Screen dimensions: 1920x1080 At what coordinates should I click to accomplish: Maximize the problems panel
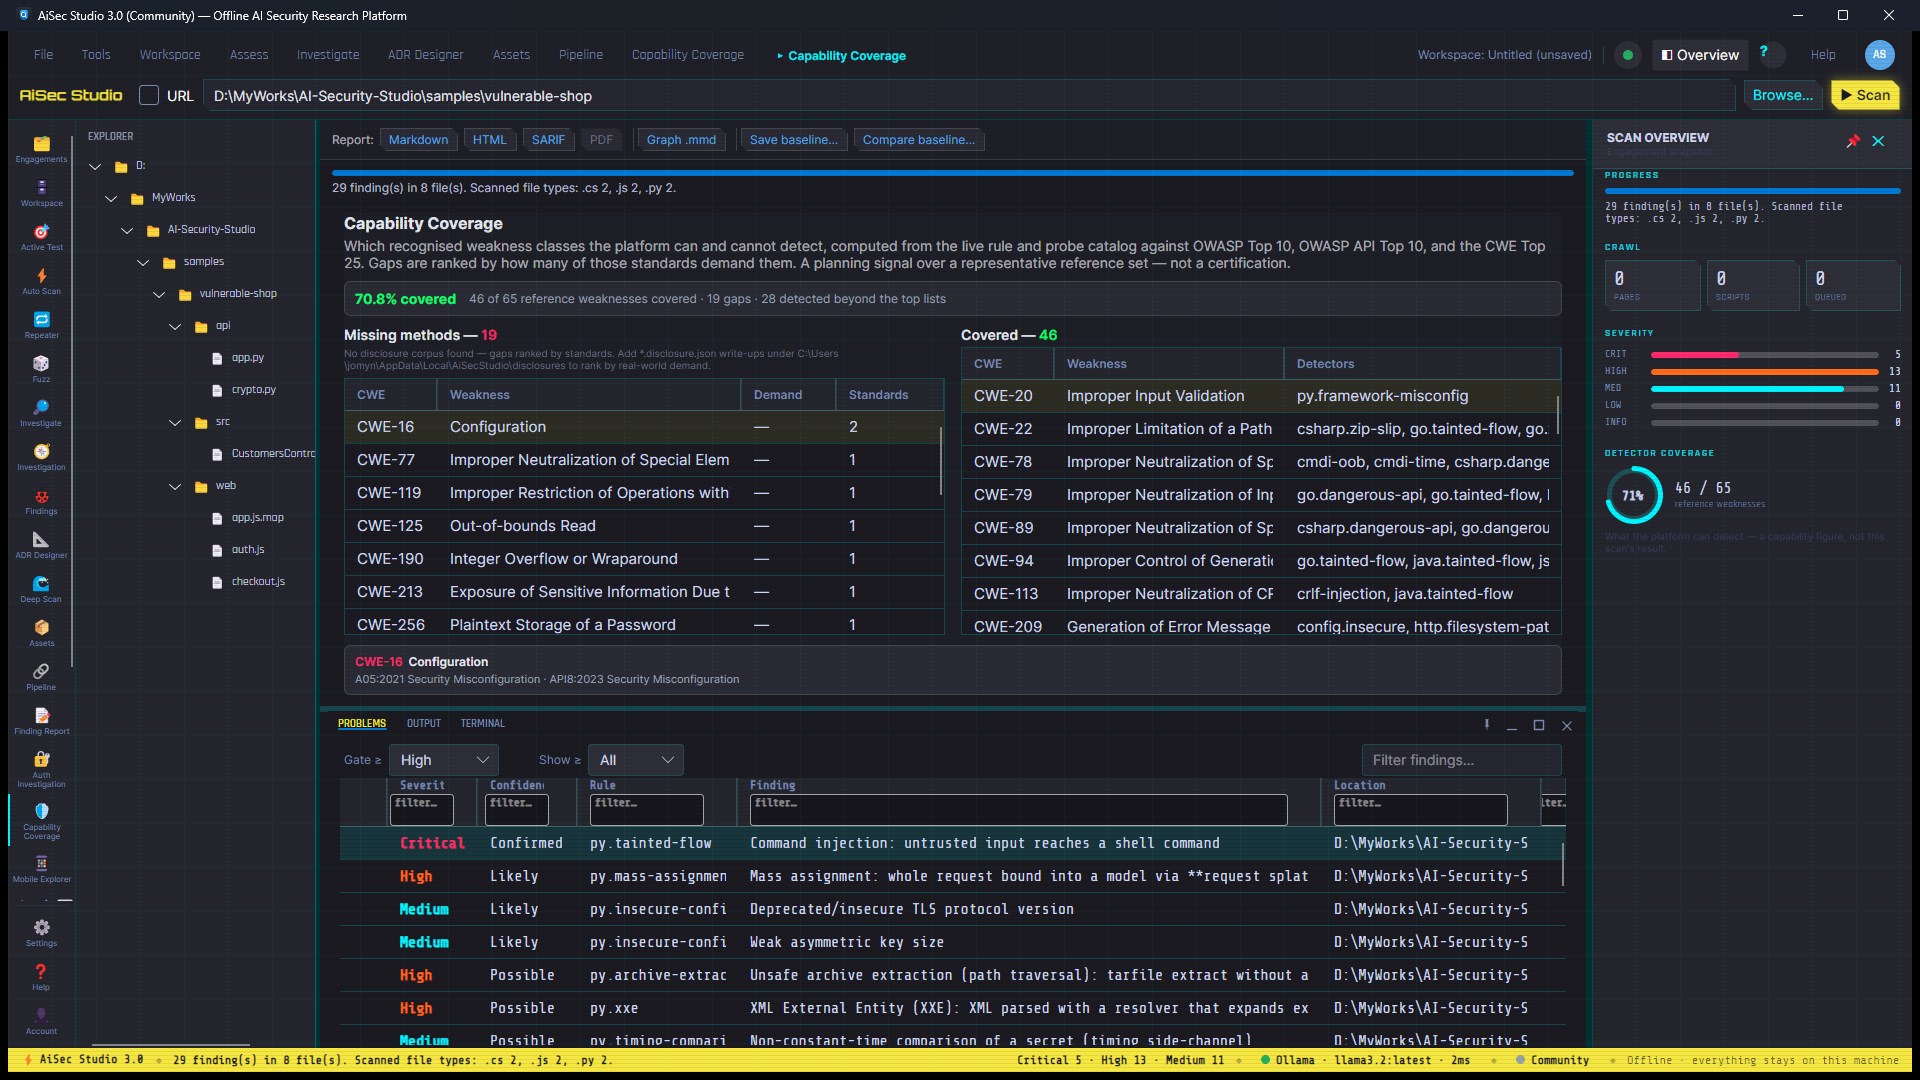click(1539, 725)
